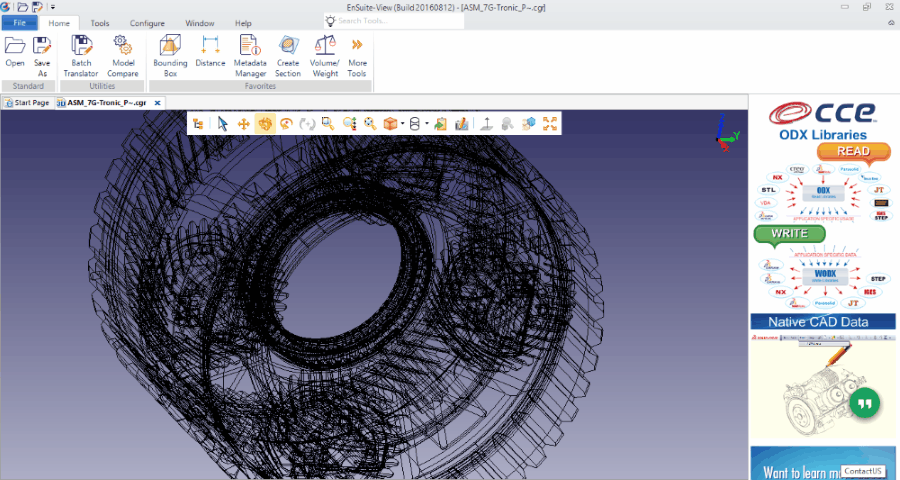Click the cylinder display mode icon
Screen dimensions: 900x480
tap(415, 124)
